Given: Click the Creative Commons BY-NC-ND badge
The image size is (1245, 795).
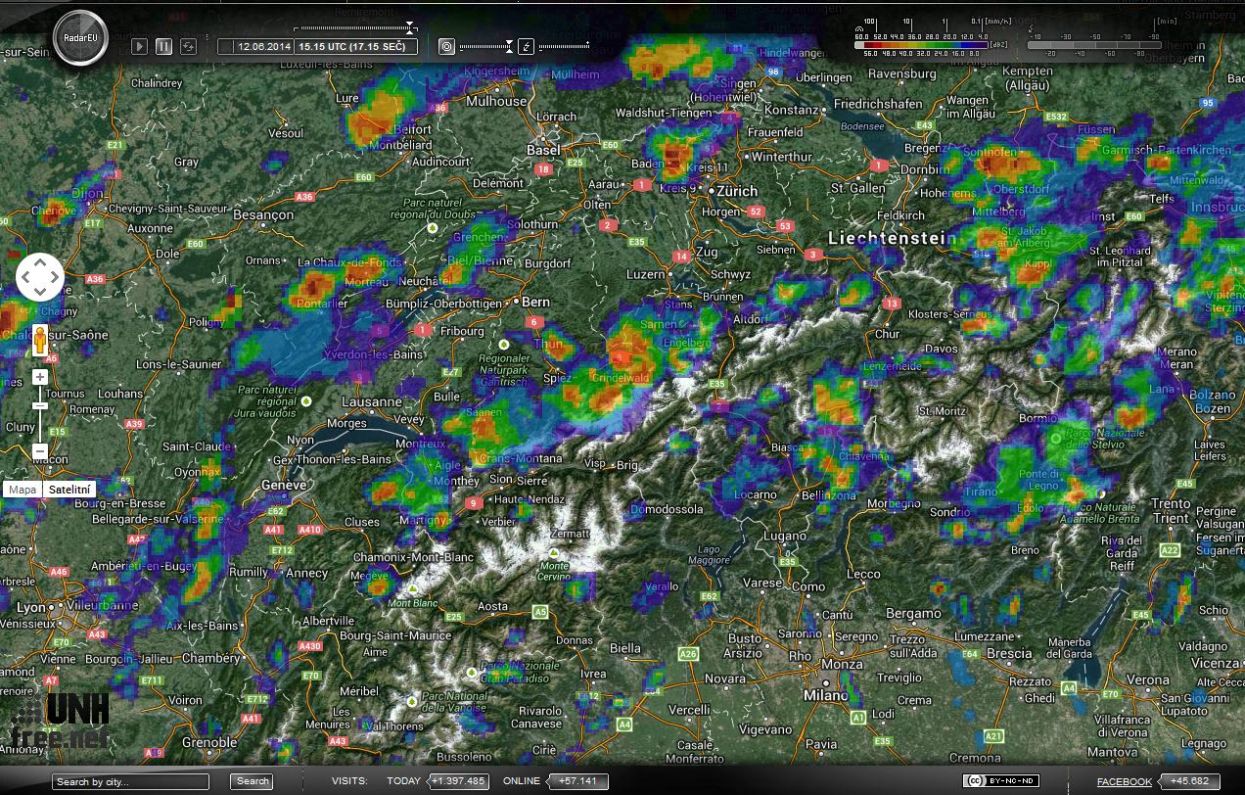Looking at the screenshot, I should point(1000,781).
